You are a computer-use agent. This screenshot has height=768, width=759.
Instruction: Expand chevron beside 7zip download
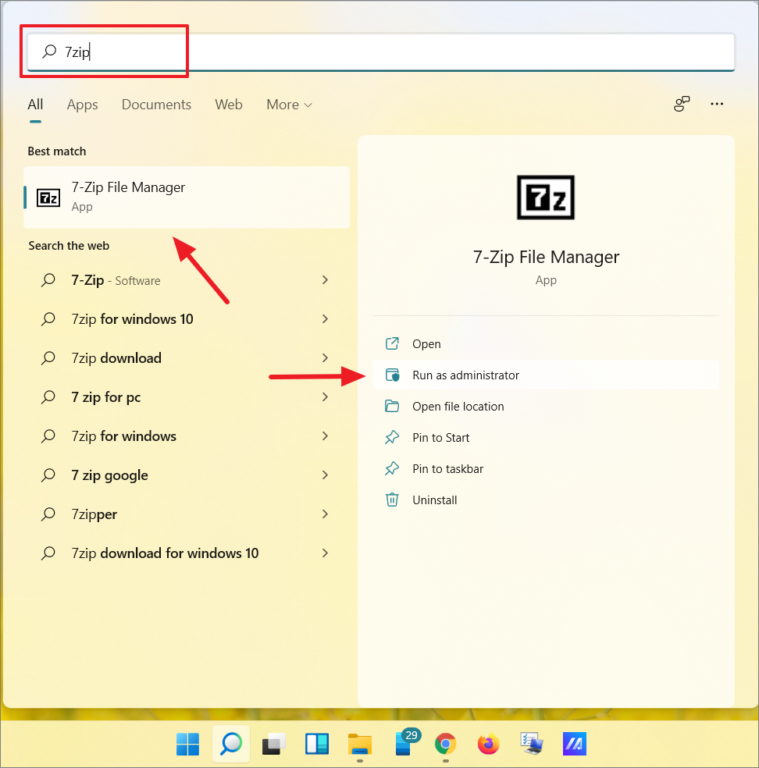pyautogui.click(x=325, y=358)
